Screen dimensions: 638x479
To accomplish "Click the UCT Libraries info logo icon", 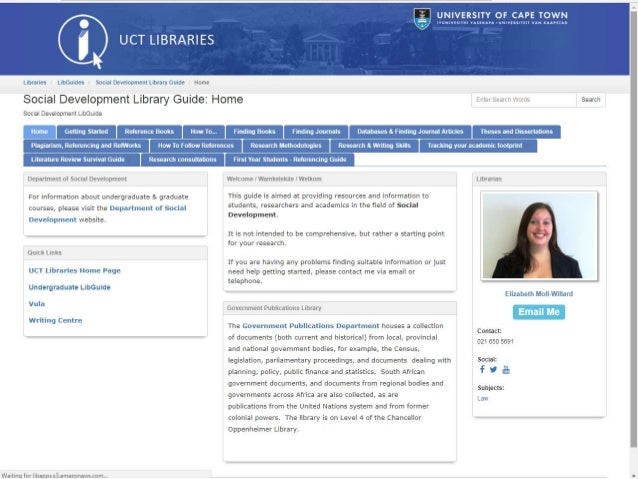I will click(82, 40).
